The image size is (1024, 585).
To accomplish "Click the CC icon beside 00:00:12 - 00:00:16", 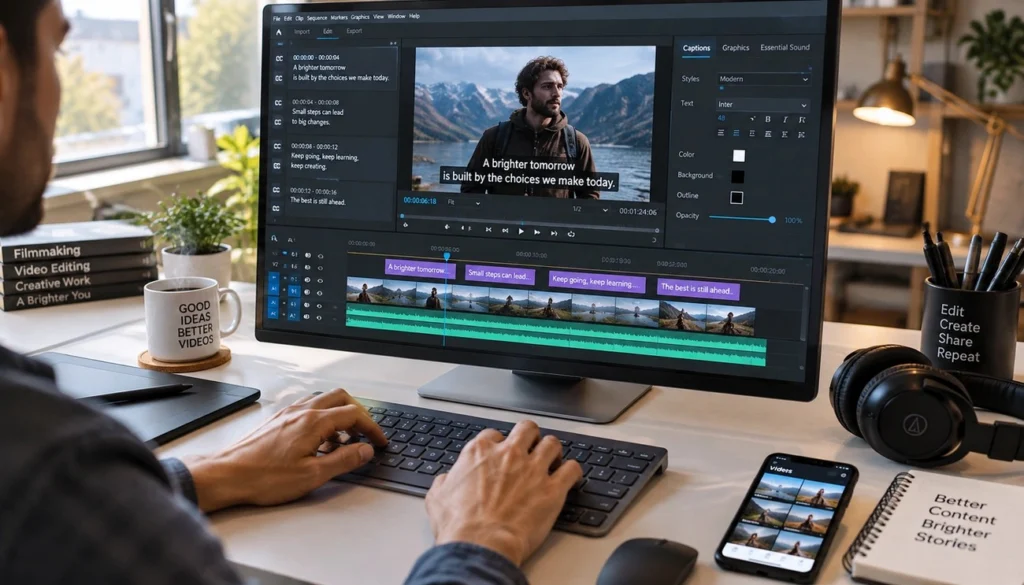I will [276, 190].
